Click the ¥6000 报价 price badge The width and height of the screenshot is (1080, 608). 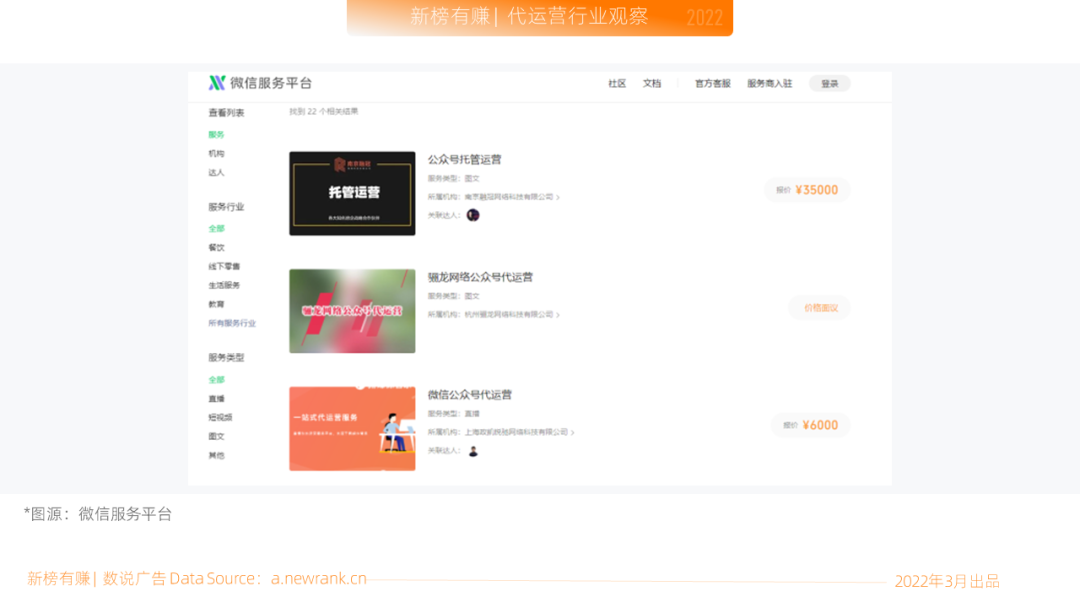click(x=810, y=425)
